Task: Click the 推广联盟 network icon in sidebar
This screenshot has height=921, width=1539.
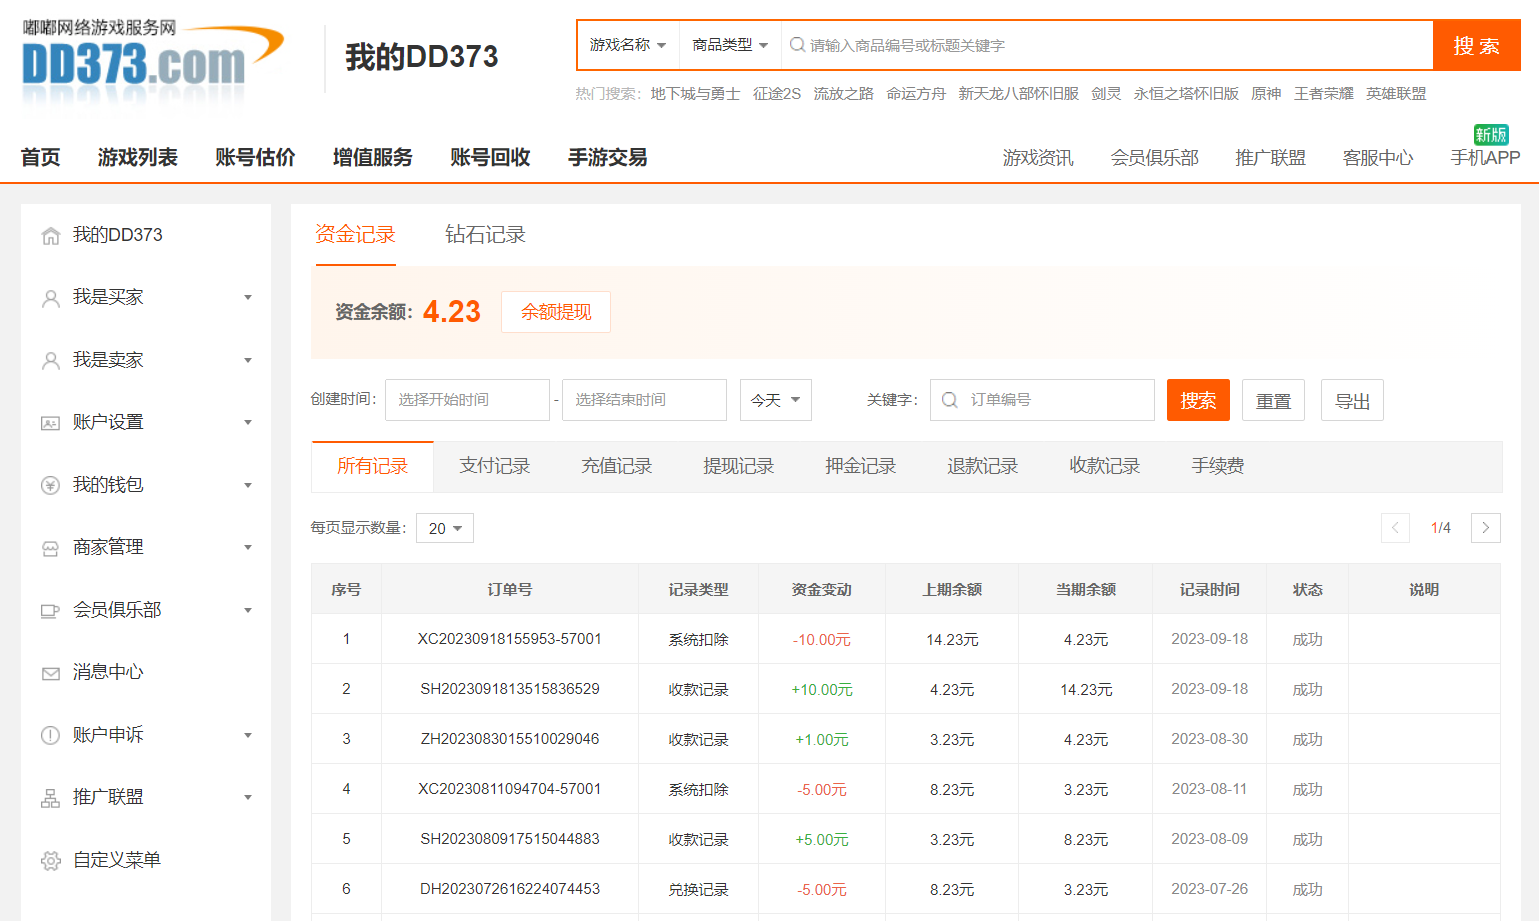Action: (50, 798)
